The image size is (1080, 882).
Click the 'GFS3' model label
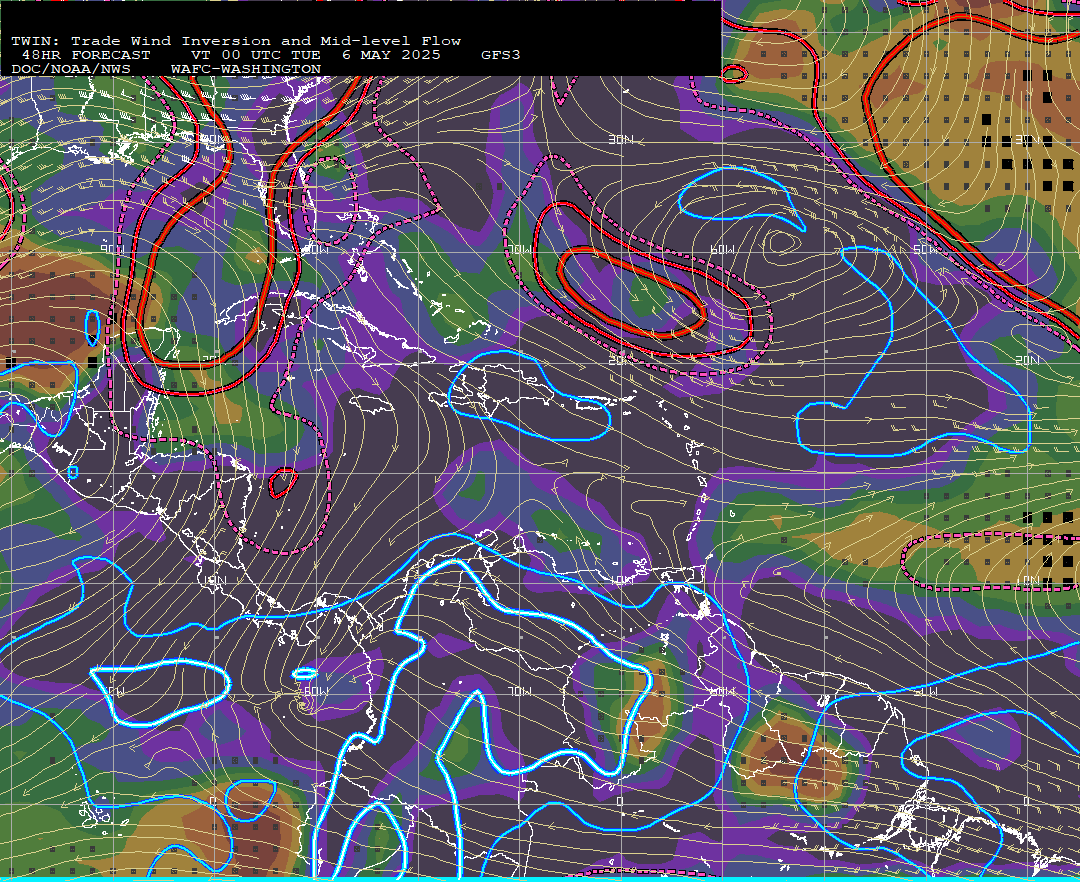coord(501,55)
